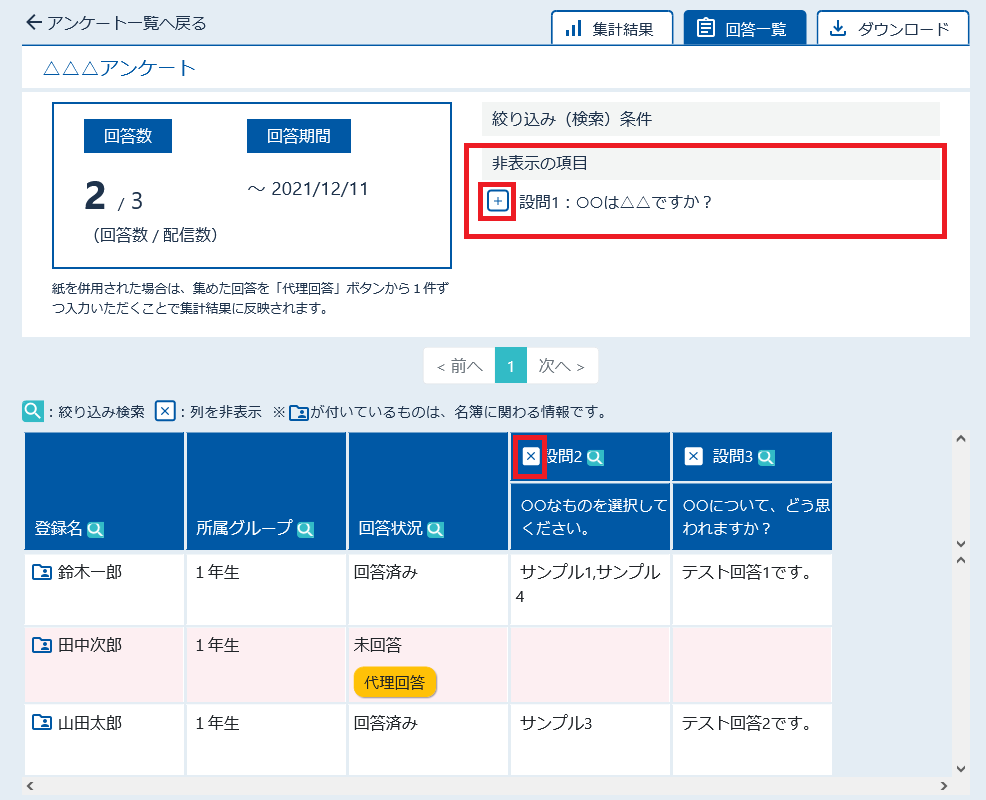The width and height of the screenshot is (986, 800).
Task: Hide the 設問2 column with X box
Action: (x=531, y=456)
